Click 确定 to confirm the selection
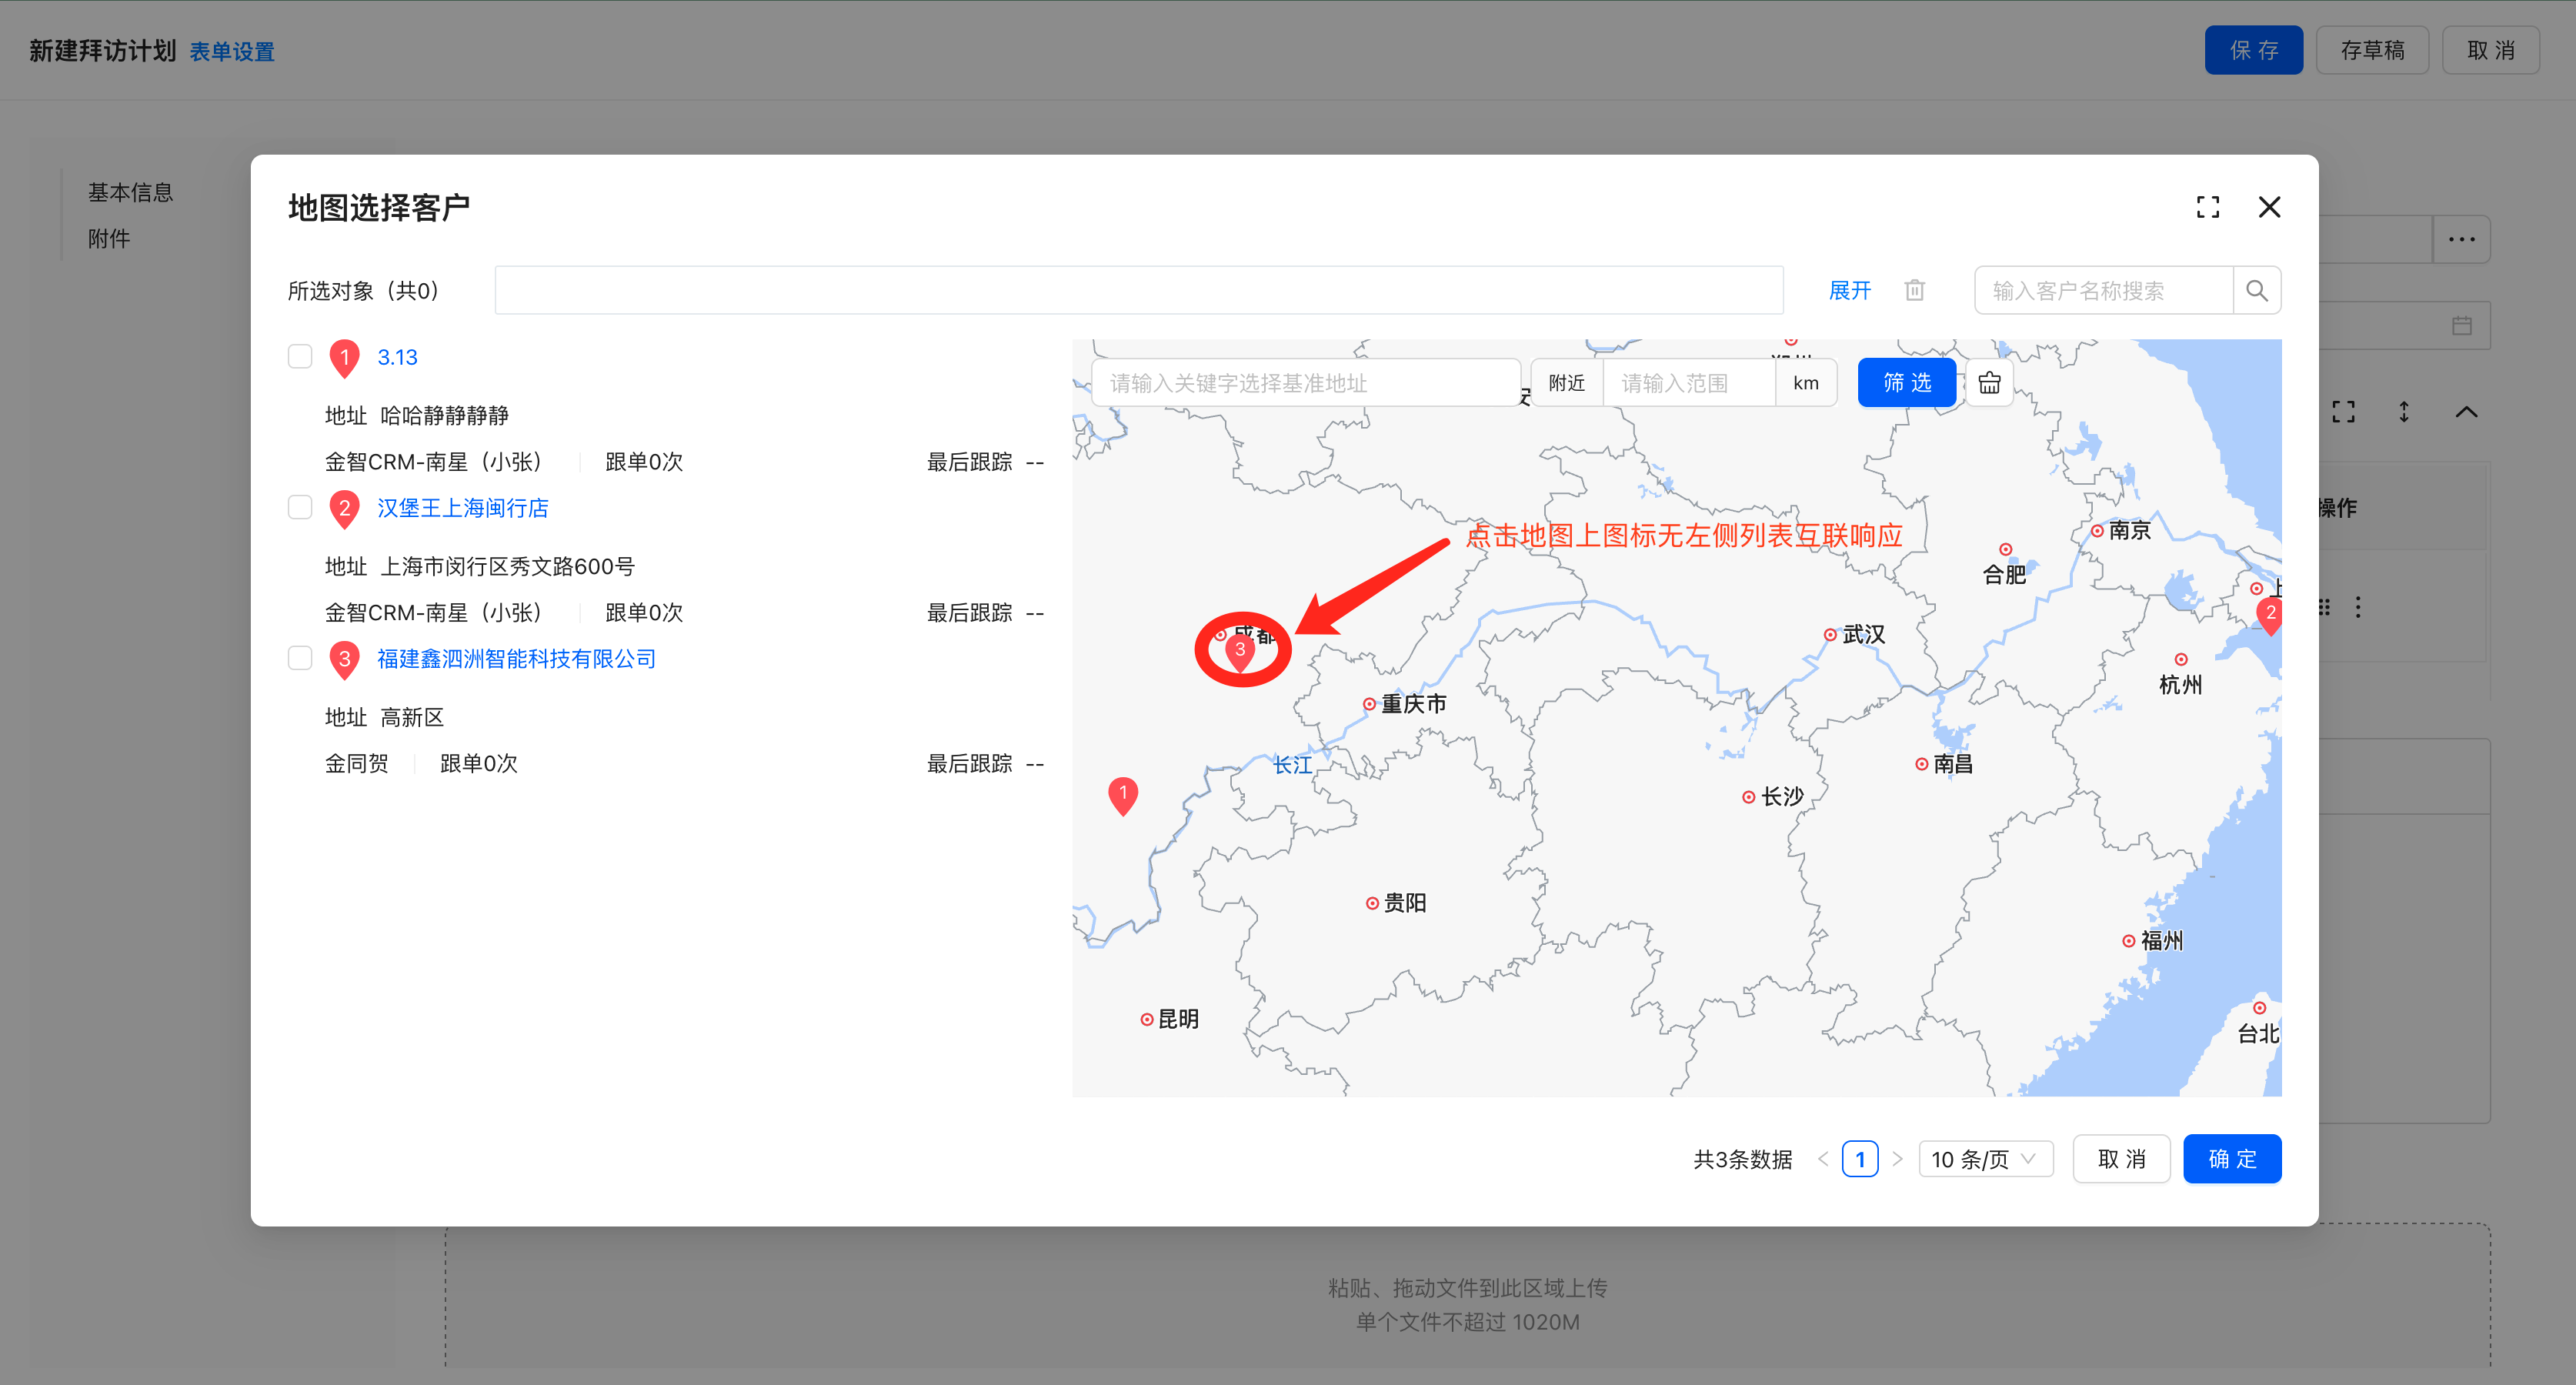Screen dimensions: 2576x1385 [2231, 1159]
